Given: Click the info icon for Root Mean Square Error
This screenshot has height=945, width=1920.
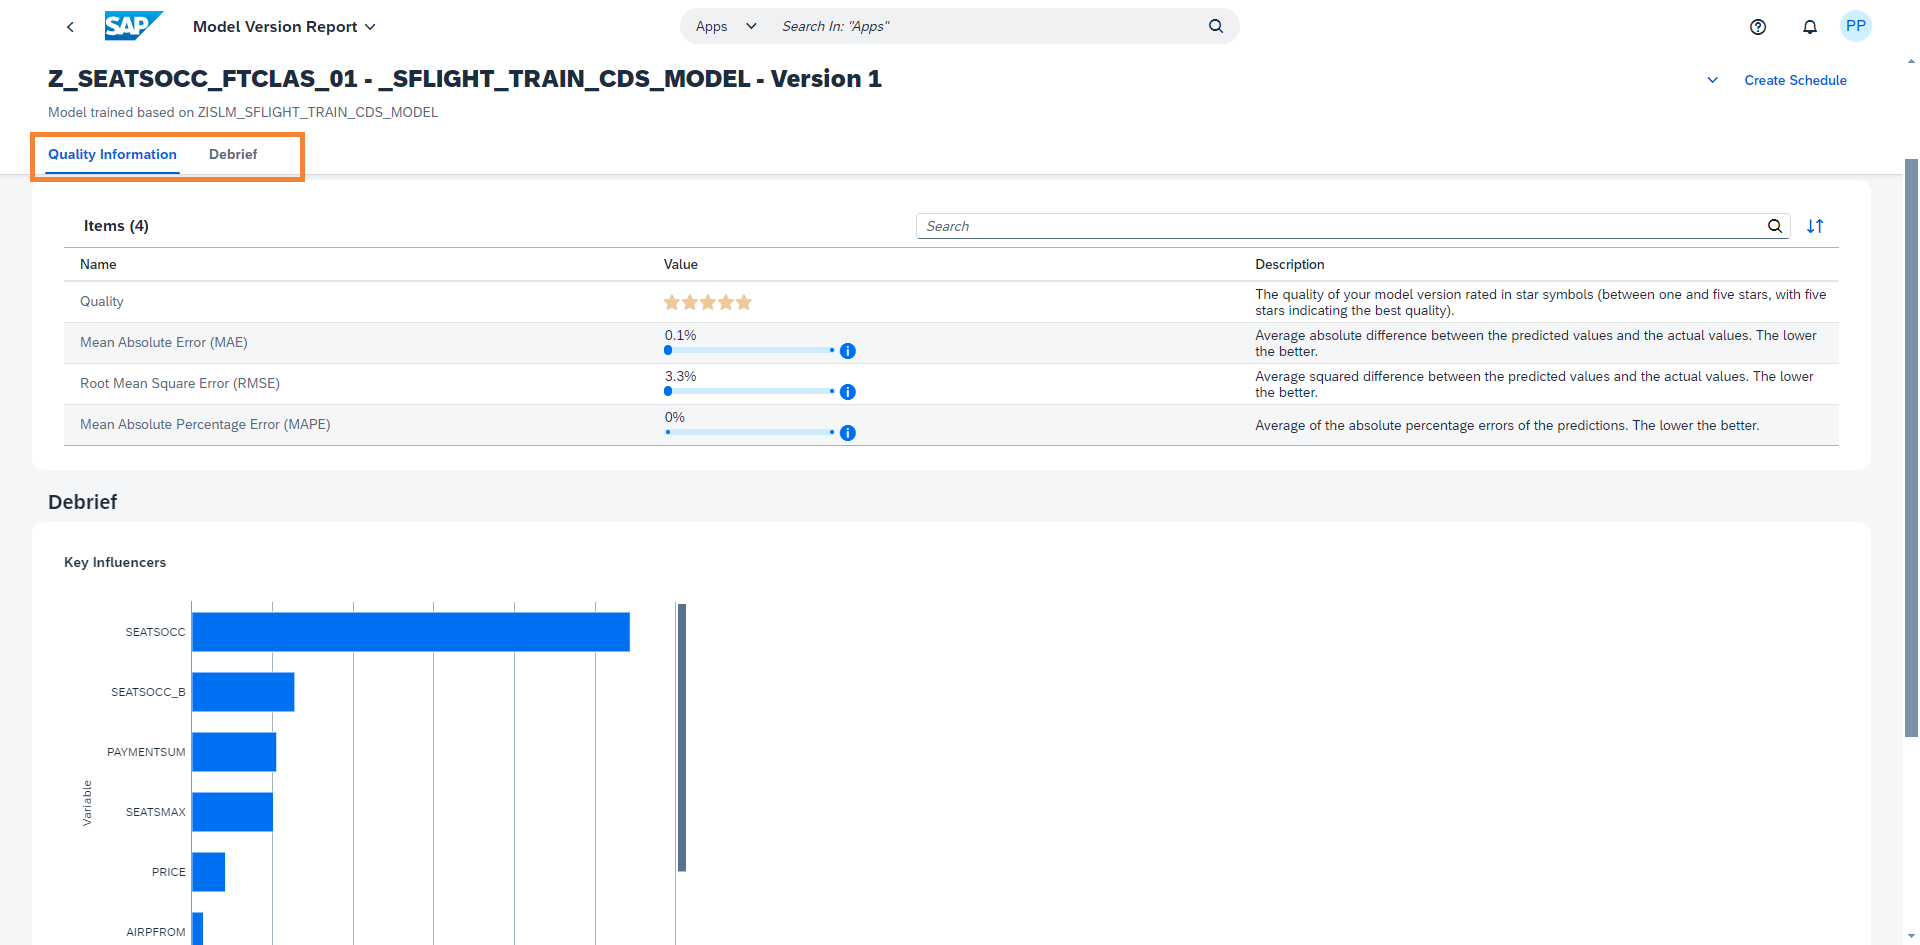Looking at the screenshot, I should click(x=847, y=392).
